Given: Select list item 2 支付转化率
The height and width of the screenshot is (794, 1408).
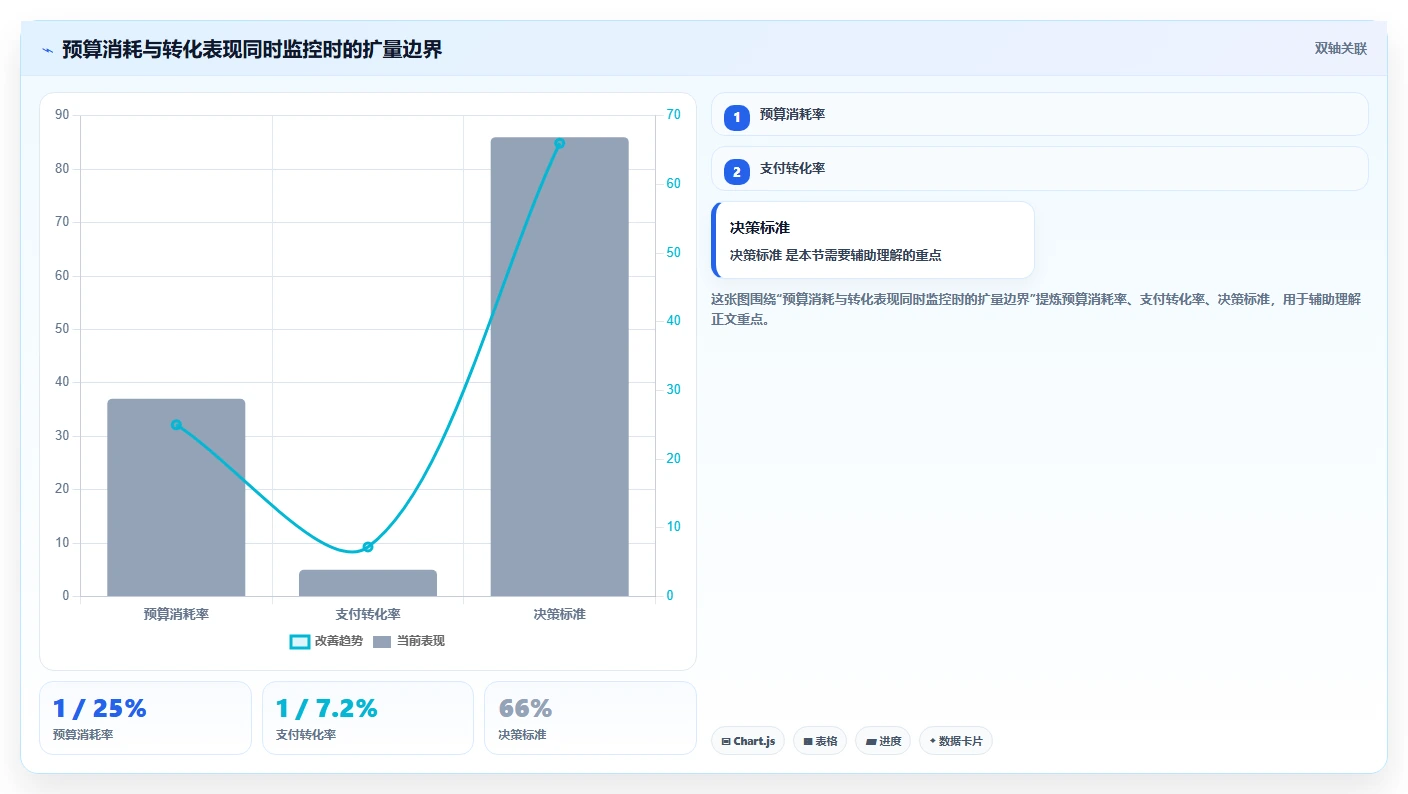Looking at the screenshot, I should pyautogui.click(x=1040, y=169).
